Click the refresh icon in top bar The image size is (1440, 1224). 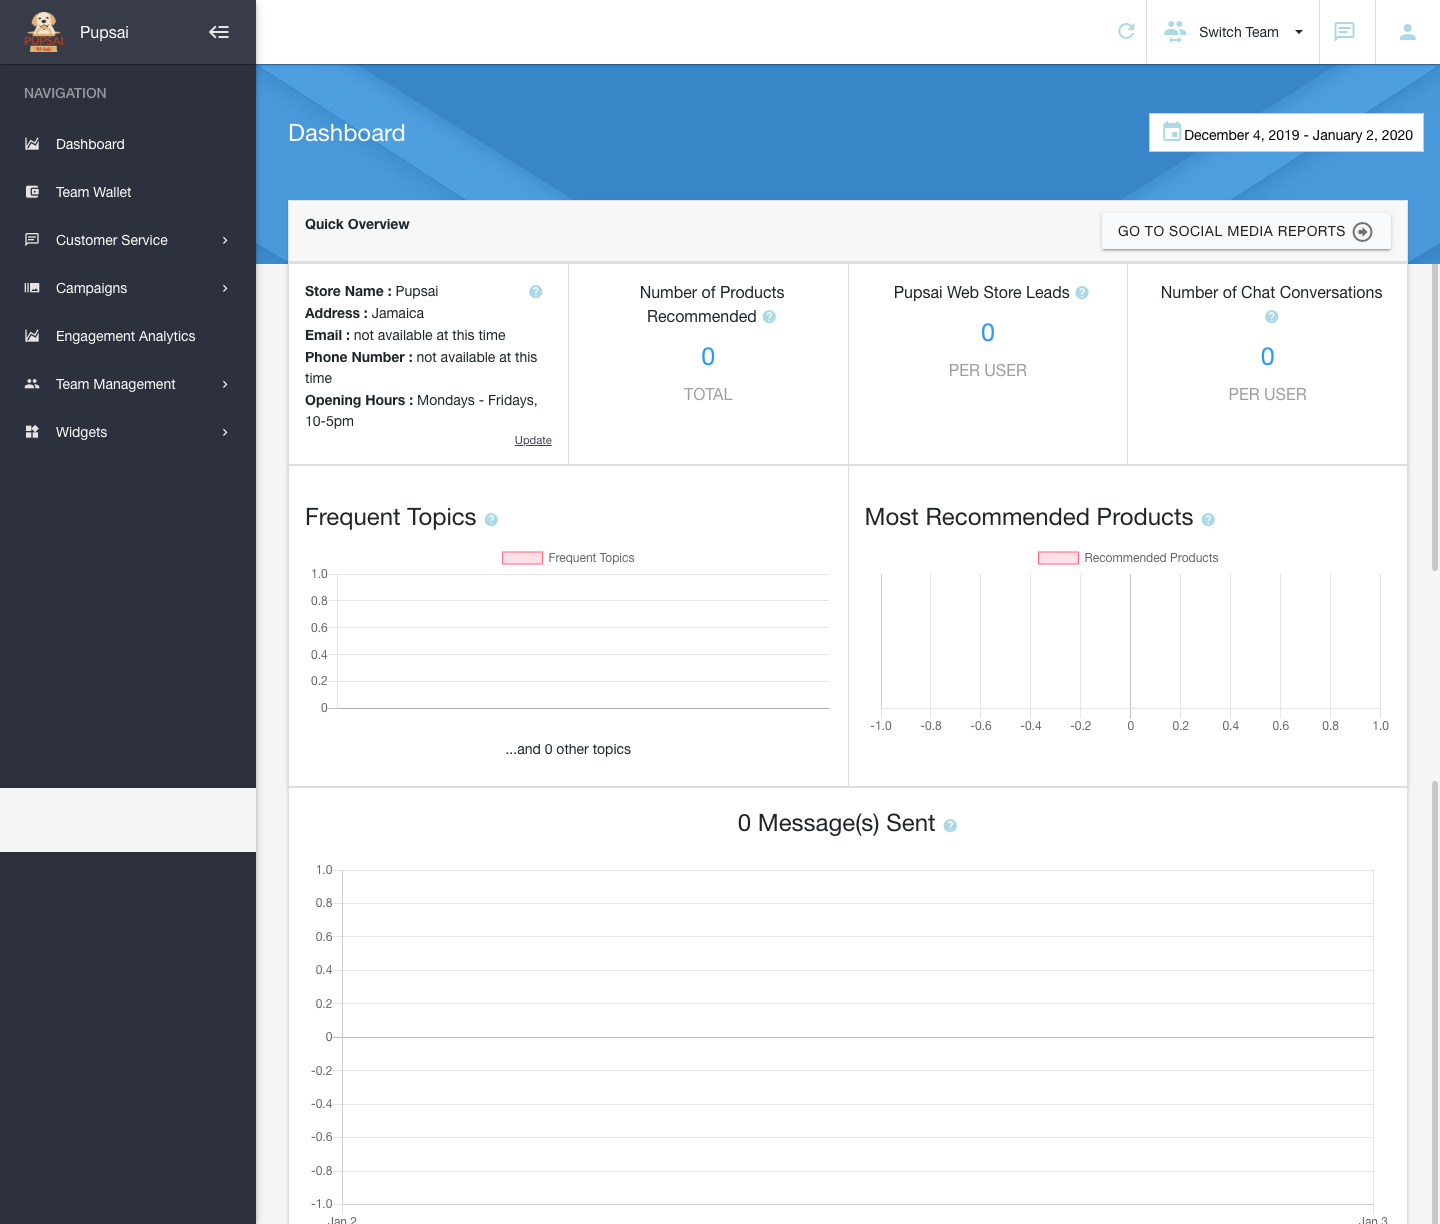[x=1126, y=32]
